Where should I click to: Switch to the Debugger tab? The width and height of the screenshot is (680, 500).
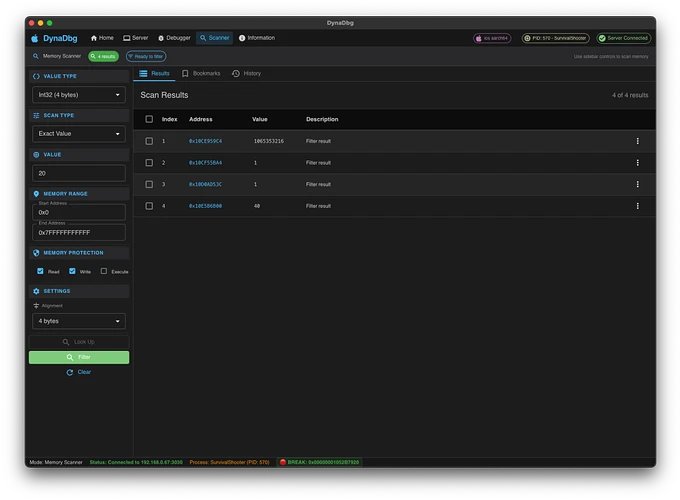(173, 38)
